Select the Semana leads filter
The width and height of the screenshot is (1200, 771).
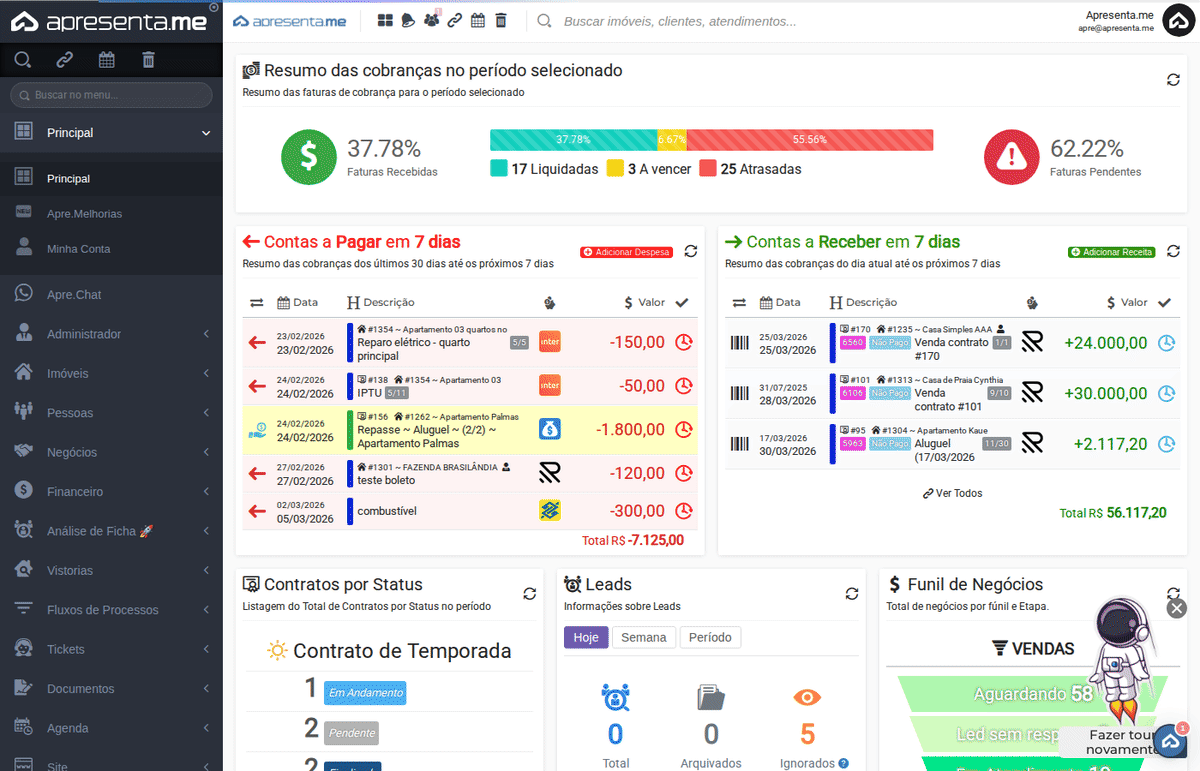click(x=644, y=637)
